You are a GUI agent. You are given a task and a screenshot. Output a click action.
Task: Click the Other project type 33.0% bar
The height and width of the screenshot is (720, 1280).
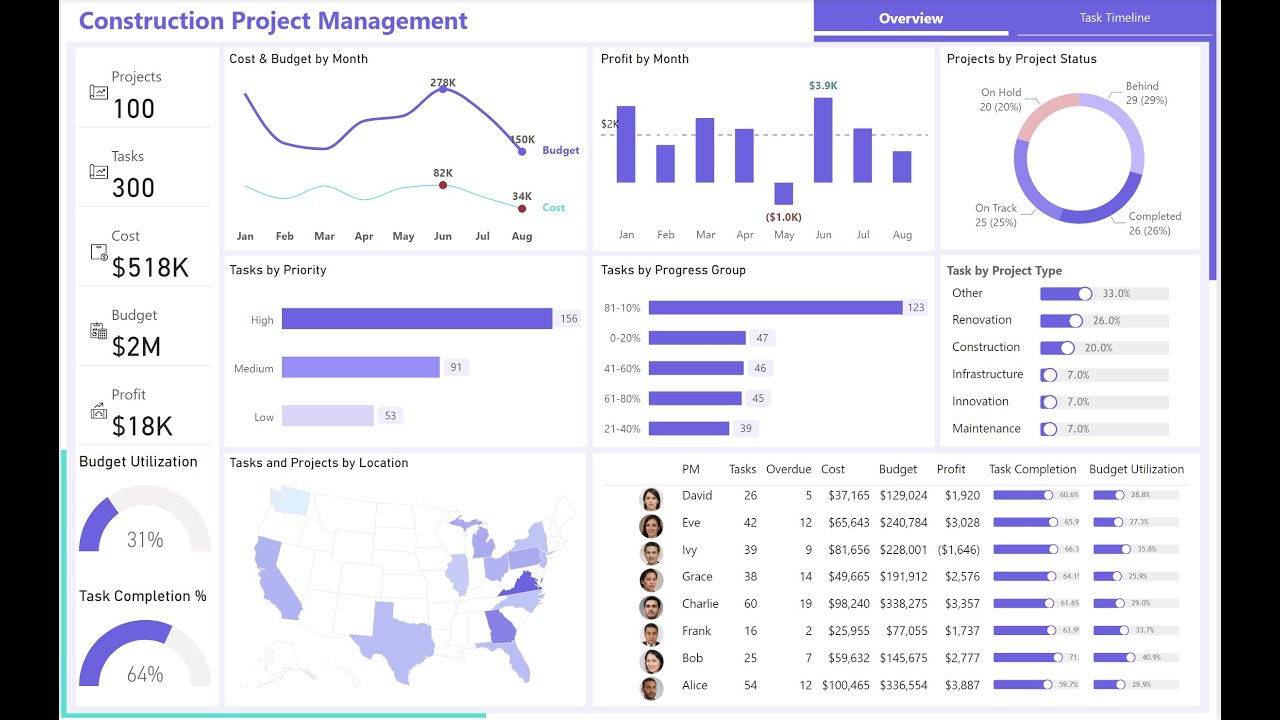click(1104, 294)
